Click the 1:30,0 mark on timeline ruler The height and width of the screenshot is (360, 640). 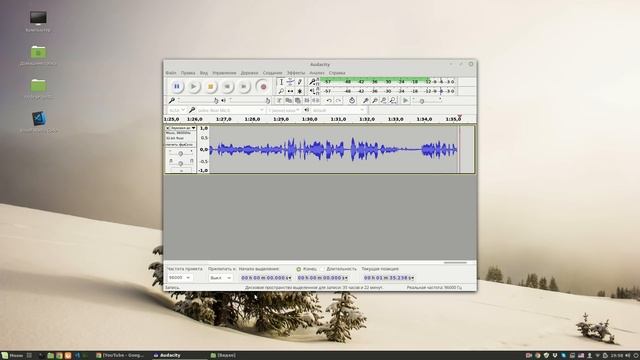tap(309, 119)
